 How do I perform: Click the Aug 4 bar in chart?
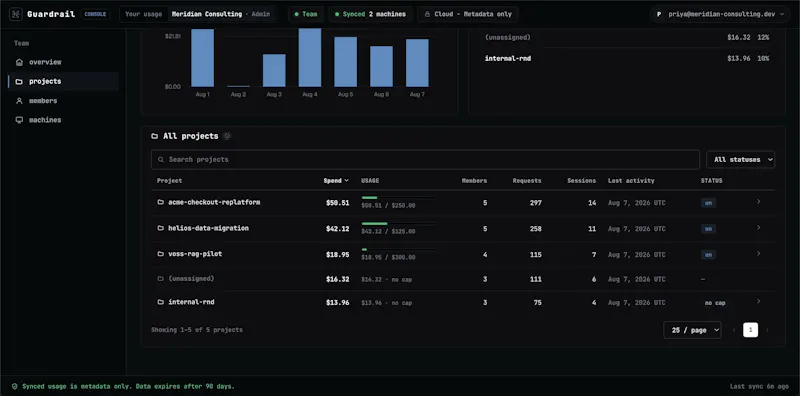point(310,58)
